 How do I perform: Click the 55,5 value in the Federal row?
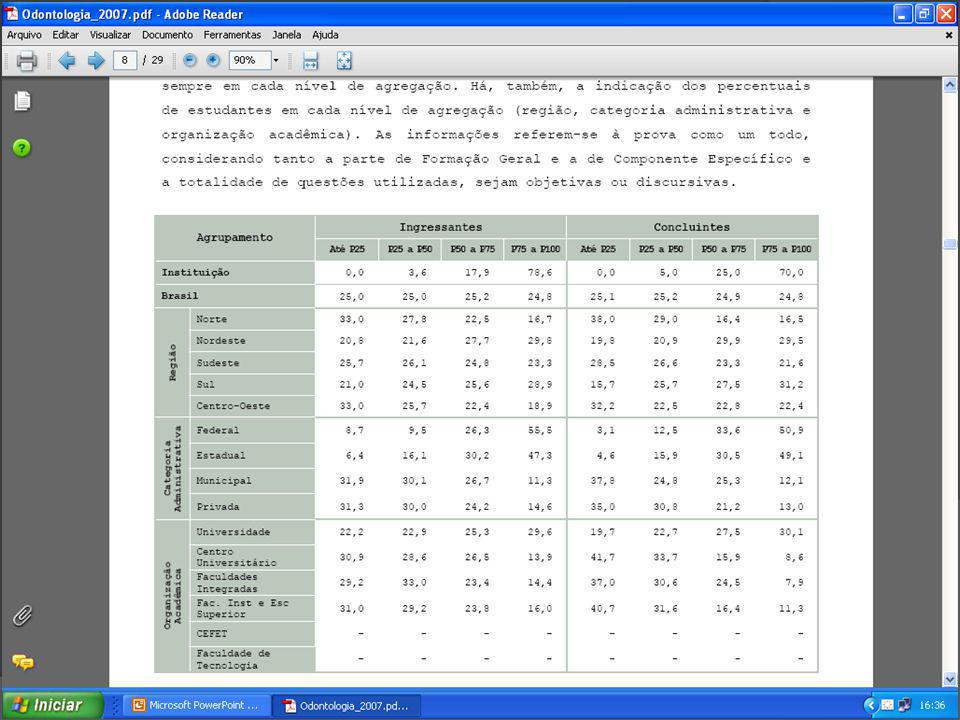point(539,430)
